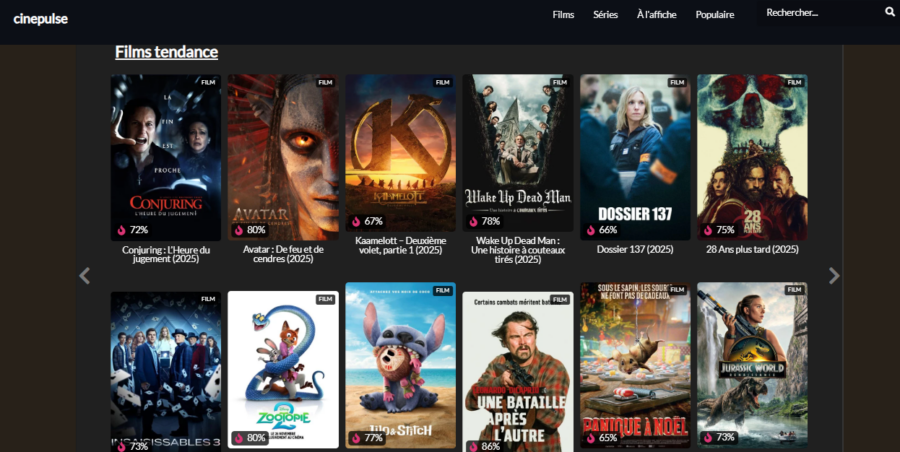This screenshot has height=452, width=900.
Task: Click the 77% rating on Lilo & Stitch
Action: (x=374, y=438)
